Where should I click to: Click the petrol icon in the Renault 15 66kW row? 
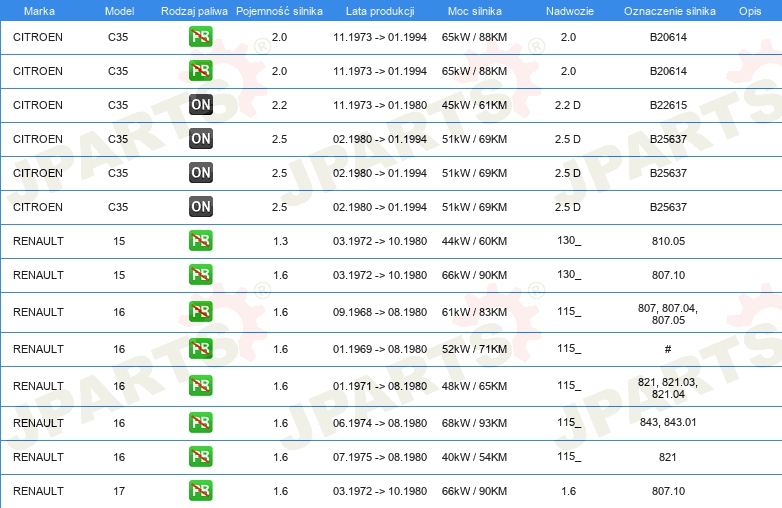[x=200, y=274]
